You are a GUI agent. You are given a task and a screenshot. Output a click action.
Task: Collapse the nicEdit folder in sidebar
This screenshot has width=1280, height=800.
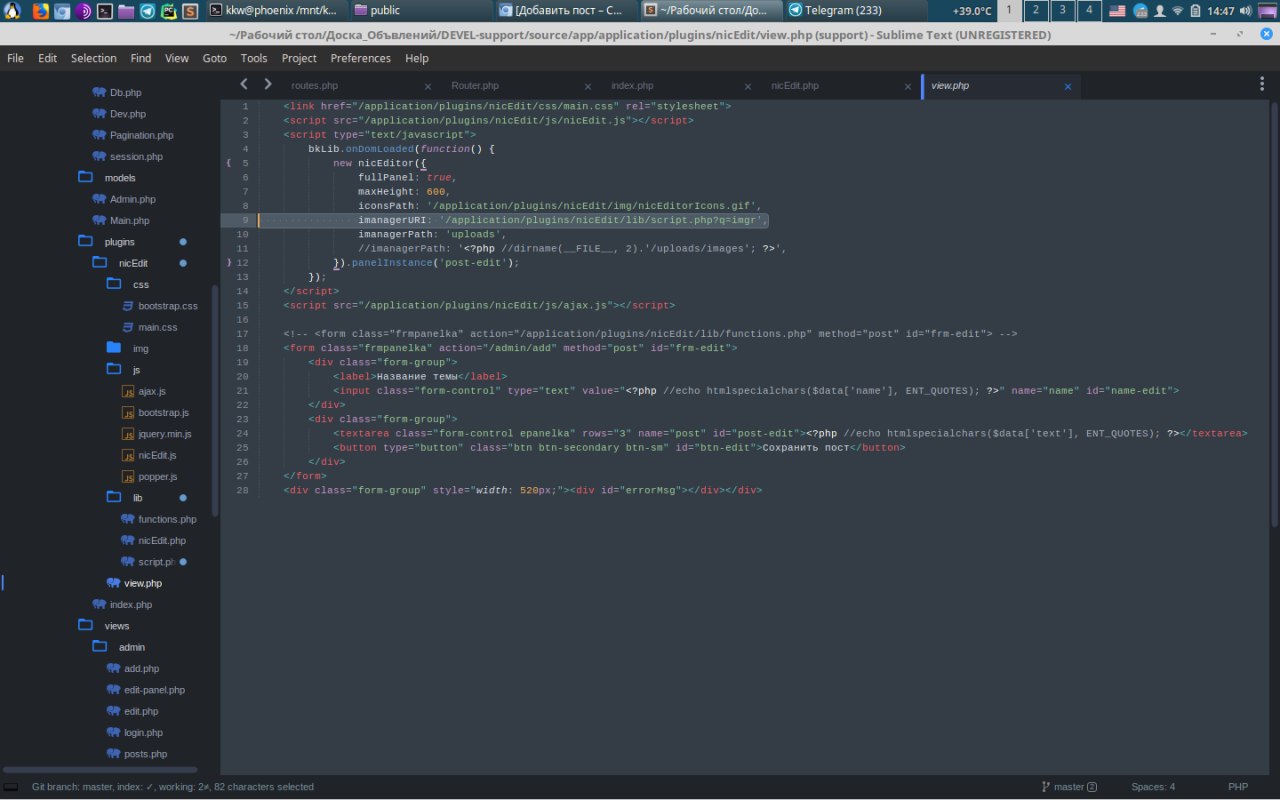[99, 263]
